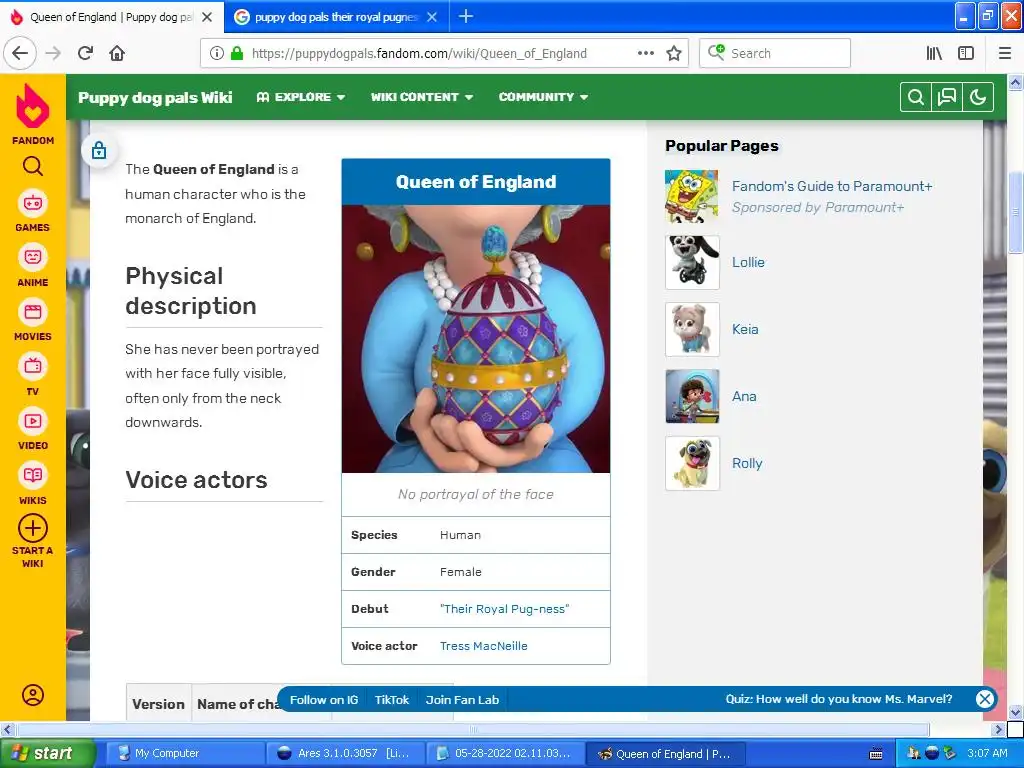1024x768 pixels.
Task: Open the Anime section icon
Action: click(33, 258)
